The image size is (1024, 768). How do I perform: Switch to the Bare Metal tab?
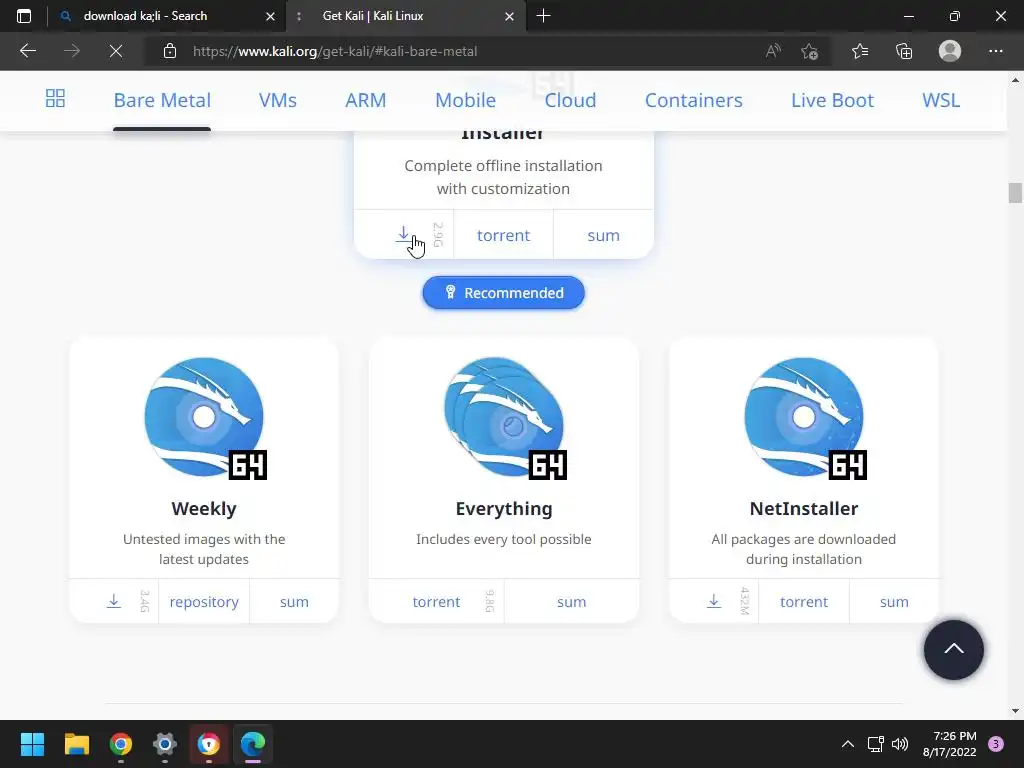tap(162, 100)
